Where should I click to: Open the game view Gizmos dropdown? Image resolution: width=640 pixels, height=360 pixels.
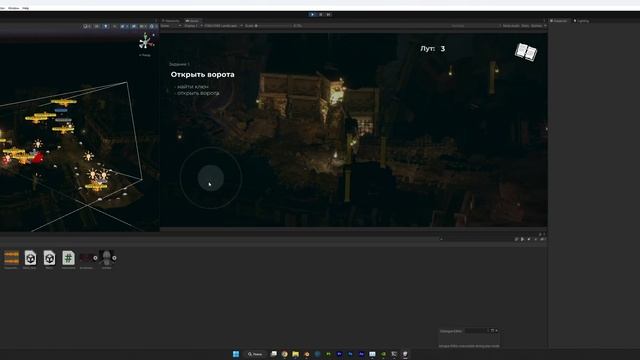(x=538, y=26)
